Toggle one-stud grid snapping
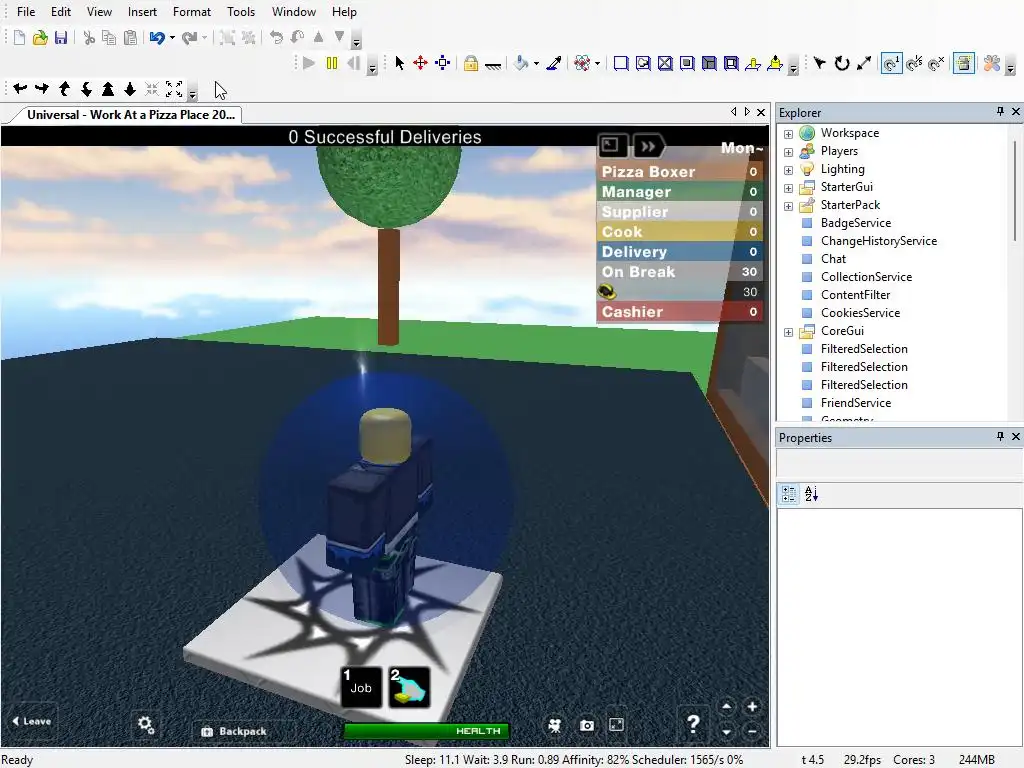Image resolution: width=1024 pixels, height=768 pixels. 891,63
